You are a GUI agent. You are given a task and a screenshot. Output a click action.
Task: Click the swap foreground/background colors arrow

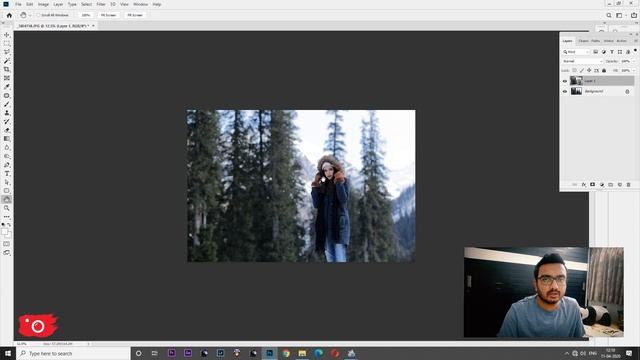[9, 224]
